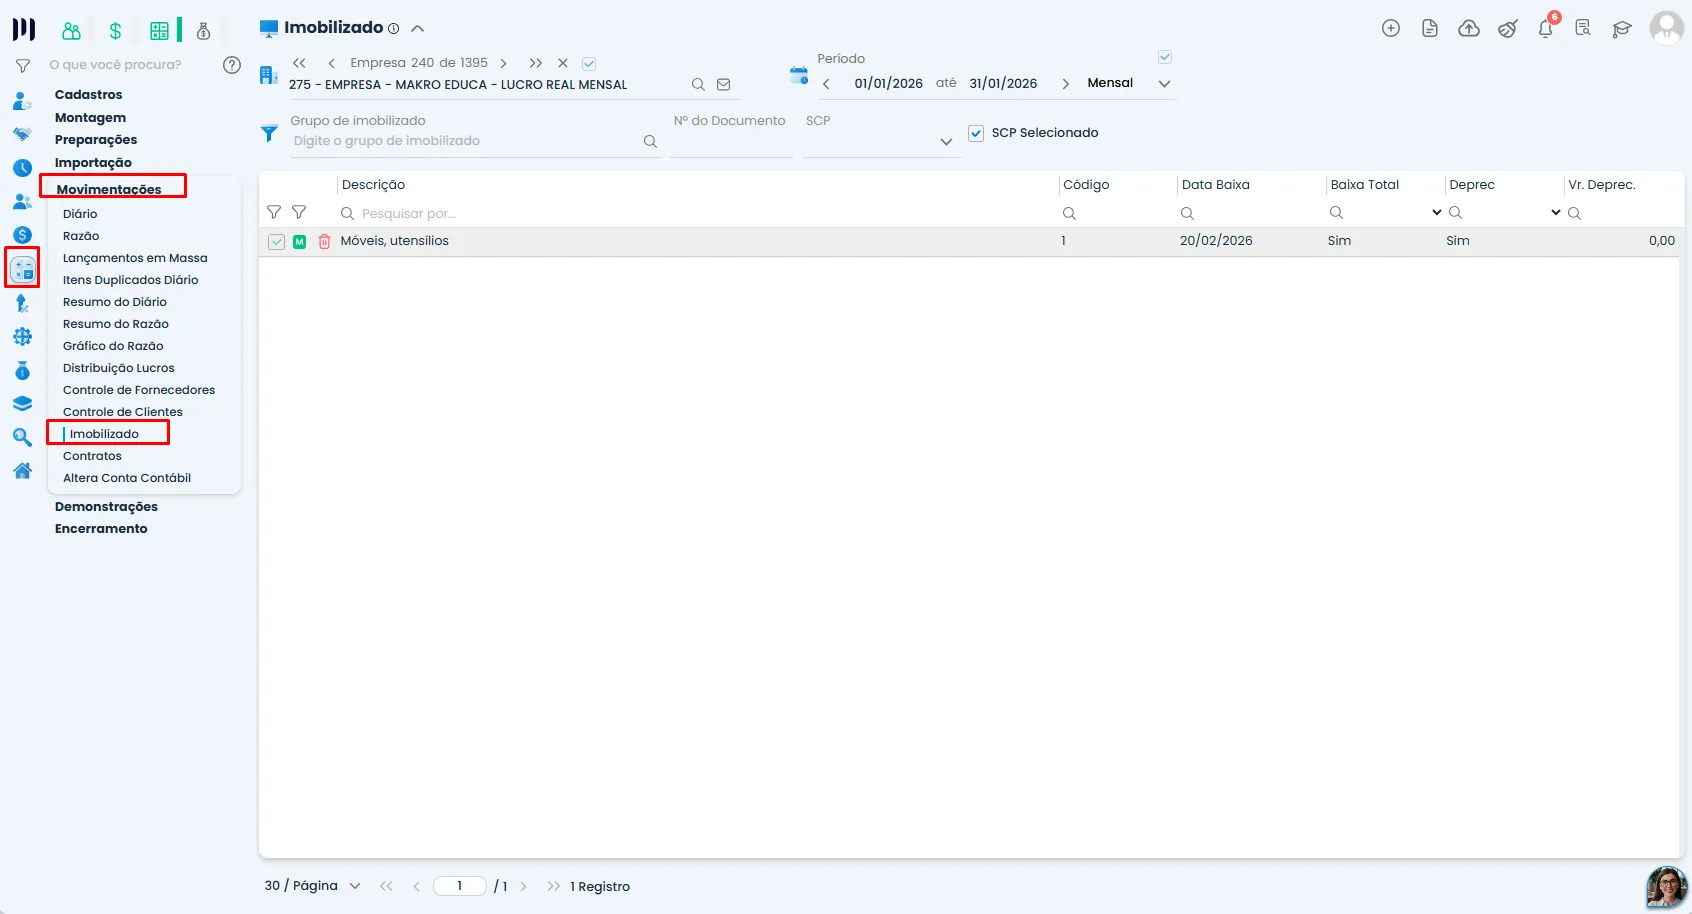The width and height of the screenshot is (1692, 914).
Task: Open the user profile avatar
Action: coord(1666,28)
